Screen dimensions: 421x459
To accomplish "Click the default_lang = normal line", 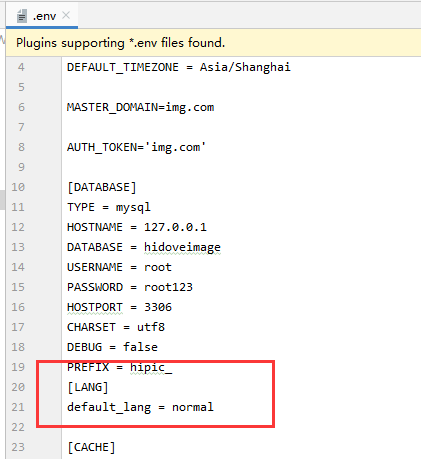I will pos(140,407).
